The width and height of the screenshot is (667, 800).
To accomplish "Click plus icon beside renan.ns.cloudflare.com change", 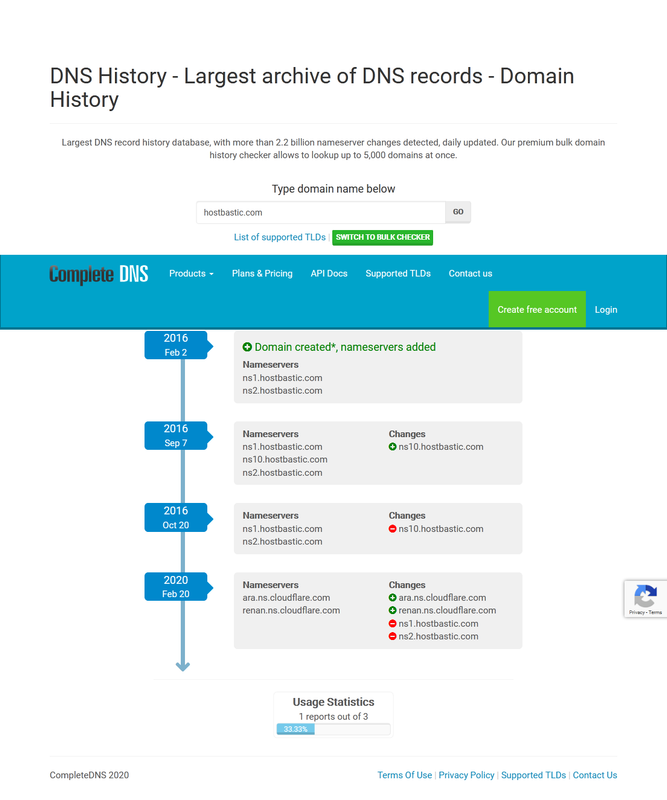I will 392,610.
